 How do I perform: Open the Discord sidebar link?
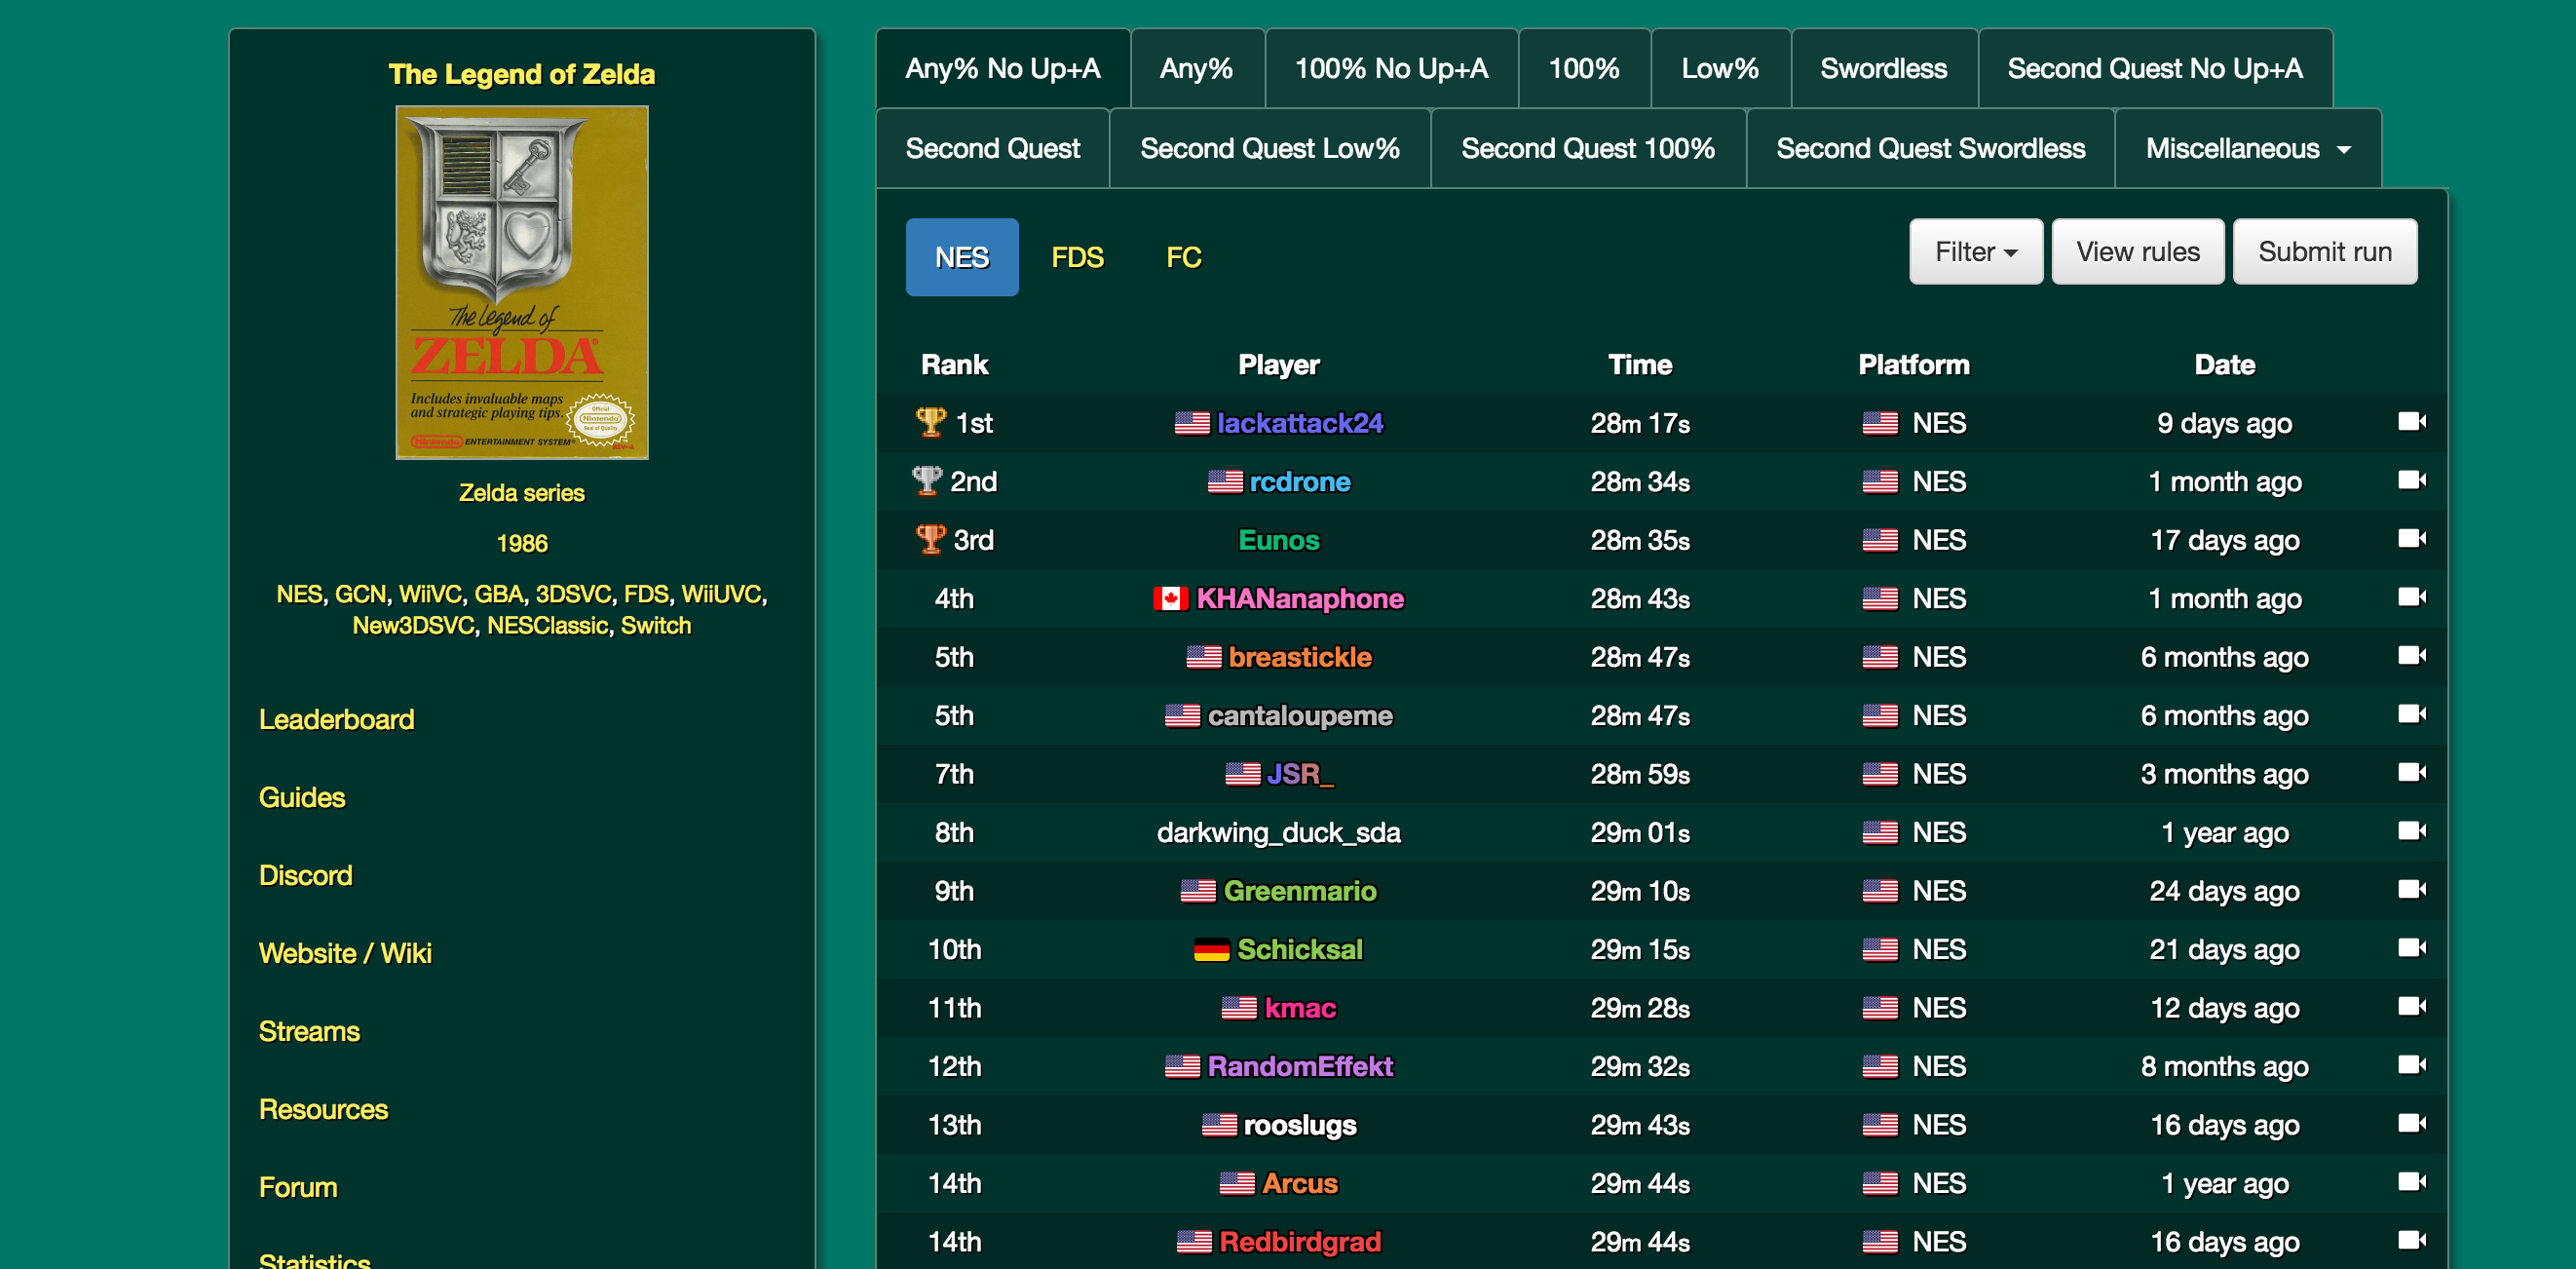click(x=305, y=875)
